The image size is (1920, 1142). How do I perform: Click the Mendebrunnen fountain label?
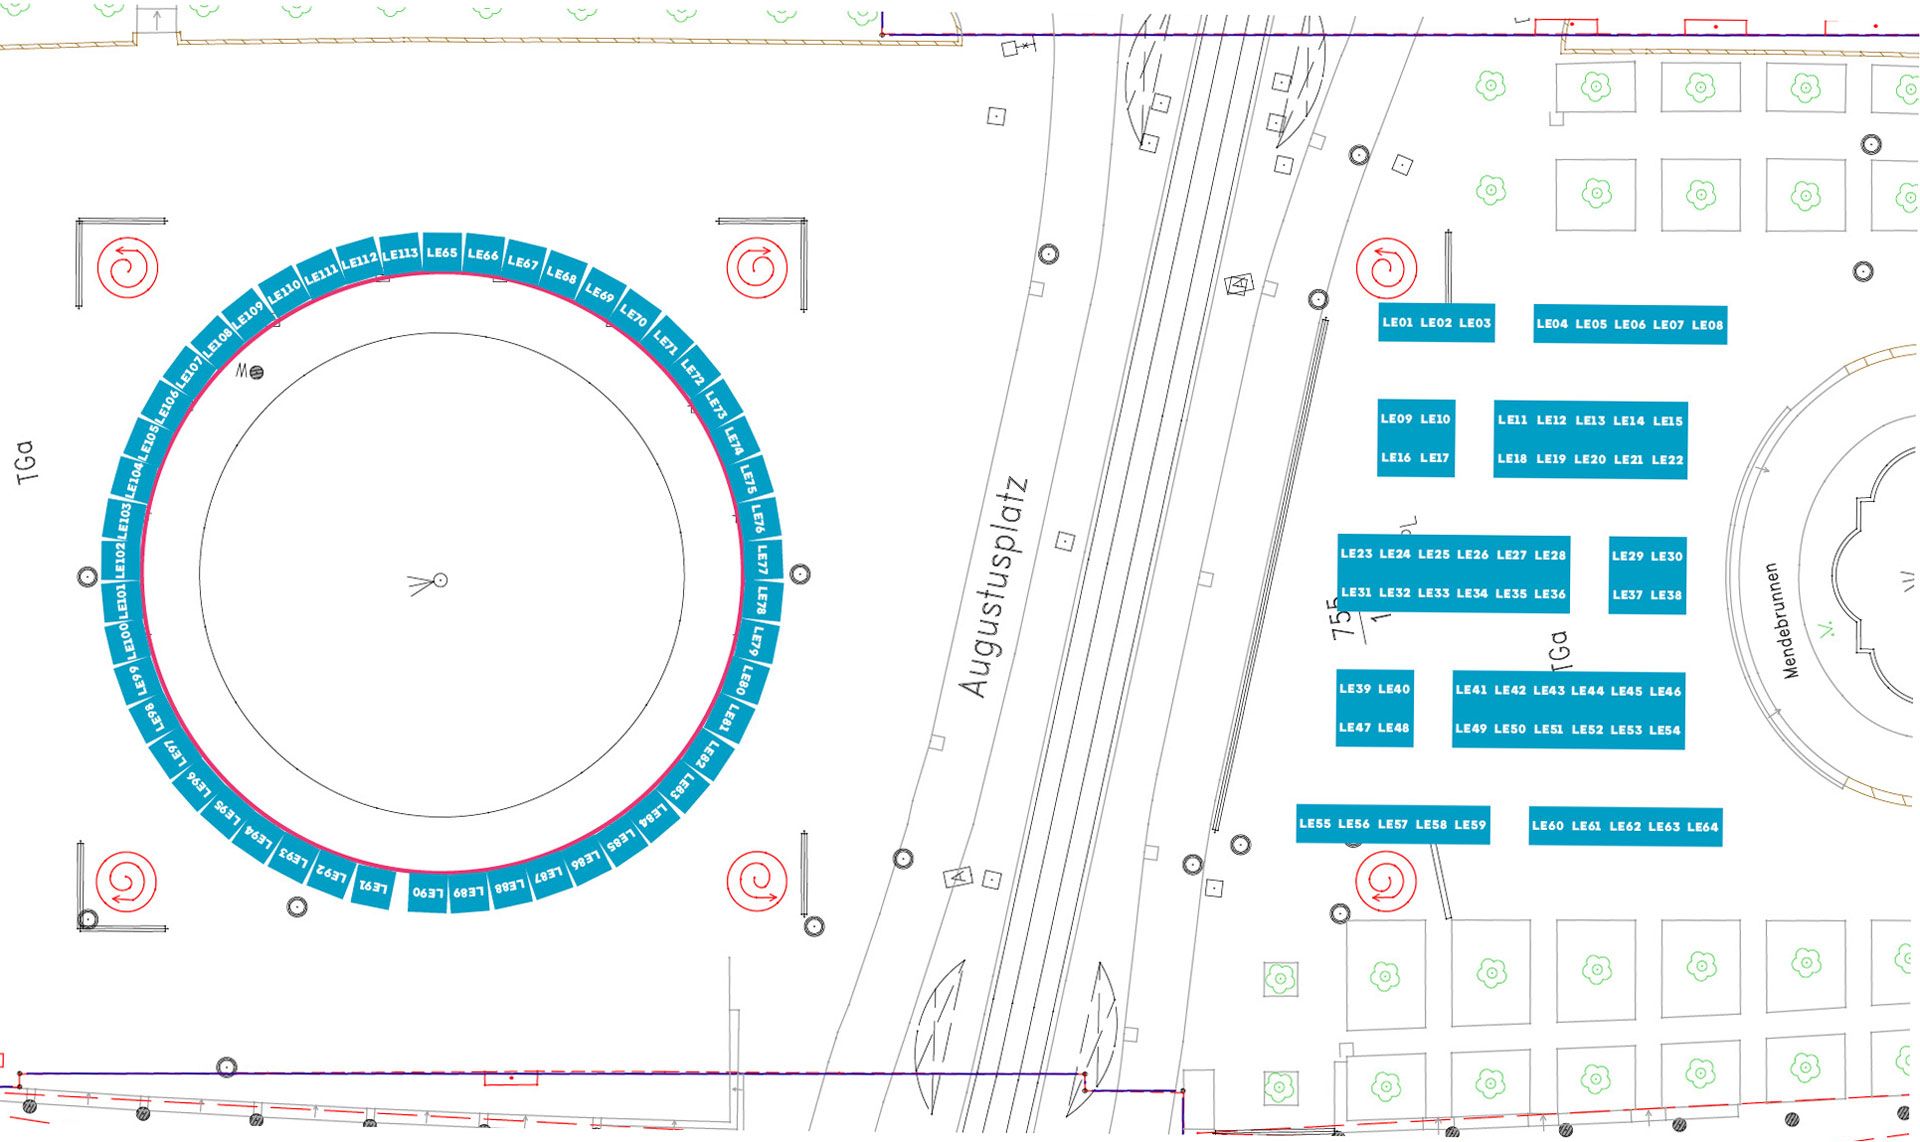point(1781,620)
